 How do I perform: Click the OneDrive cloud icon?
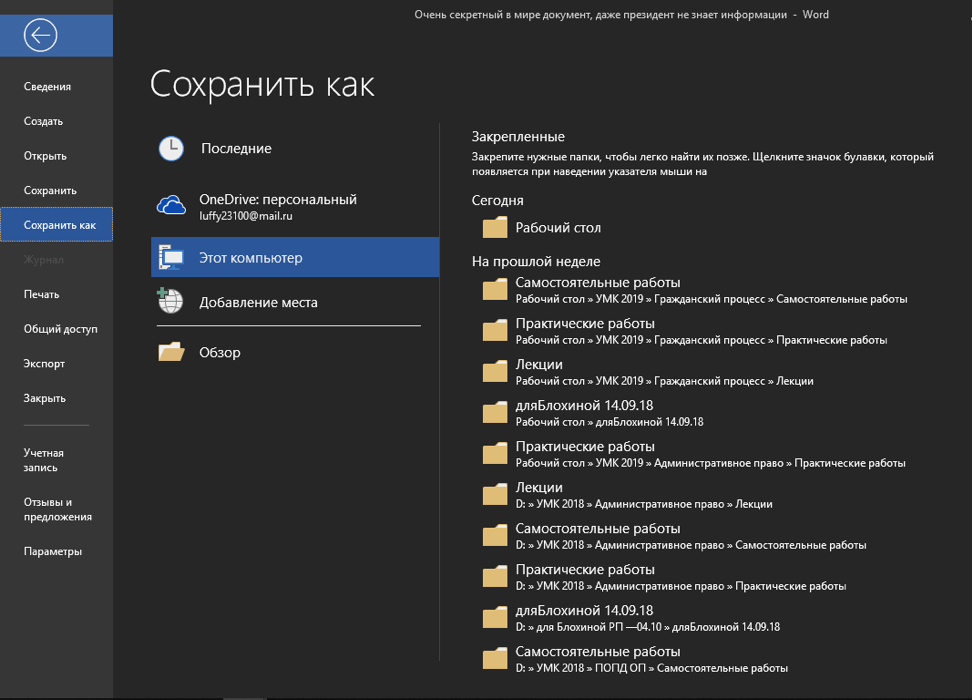(x=171, y=205)
